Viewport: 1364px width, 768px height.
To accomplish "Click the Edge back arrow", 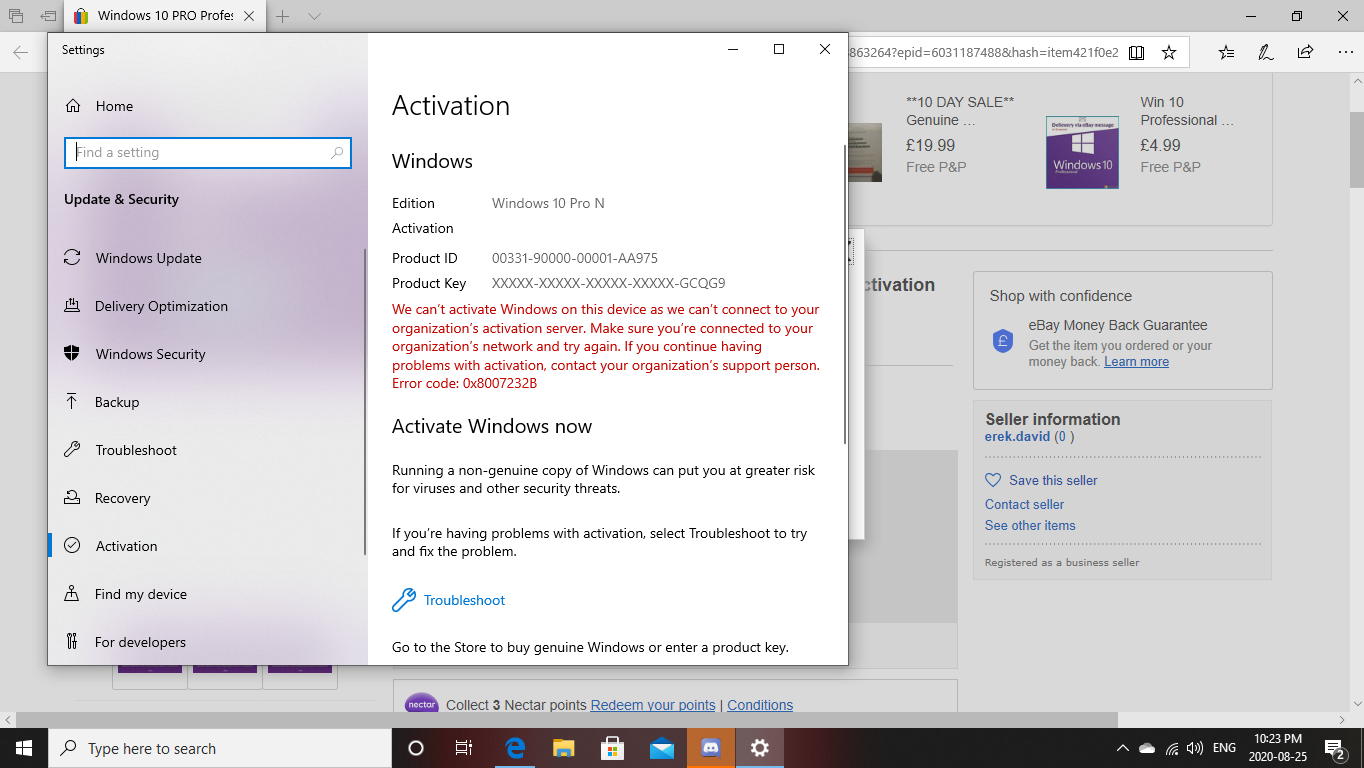I will click(20, 52).
